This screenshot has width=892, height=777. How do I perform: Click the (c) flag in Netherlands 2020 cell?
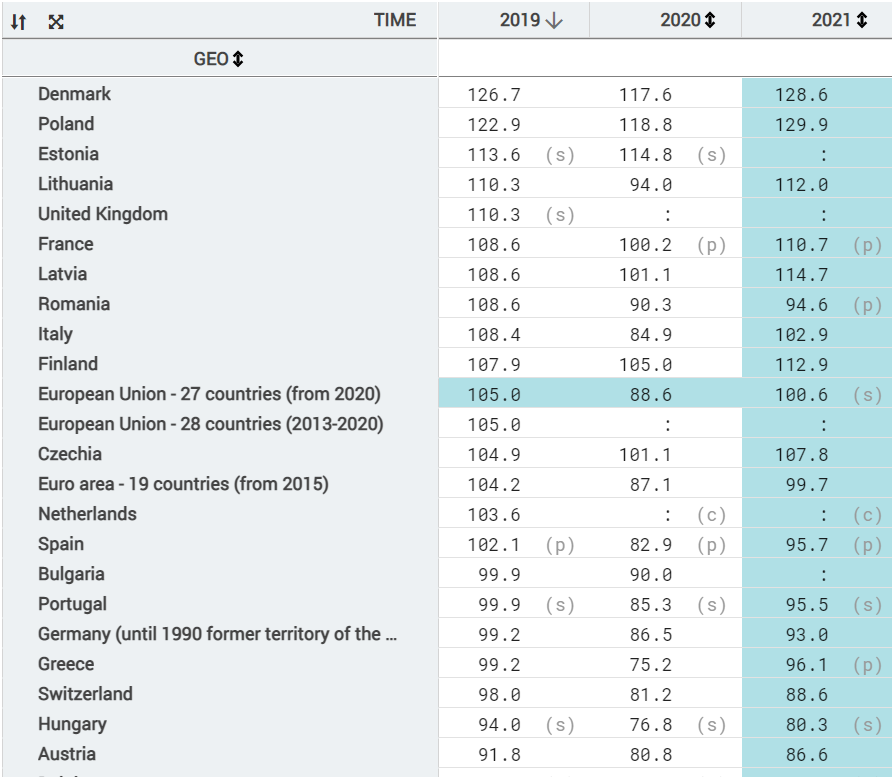(x=712, y=515)
